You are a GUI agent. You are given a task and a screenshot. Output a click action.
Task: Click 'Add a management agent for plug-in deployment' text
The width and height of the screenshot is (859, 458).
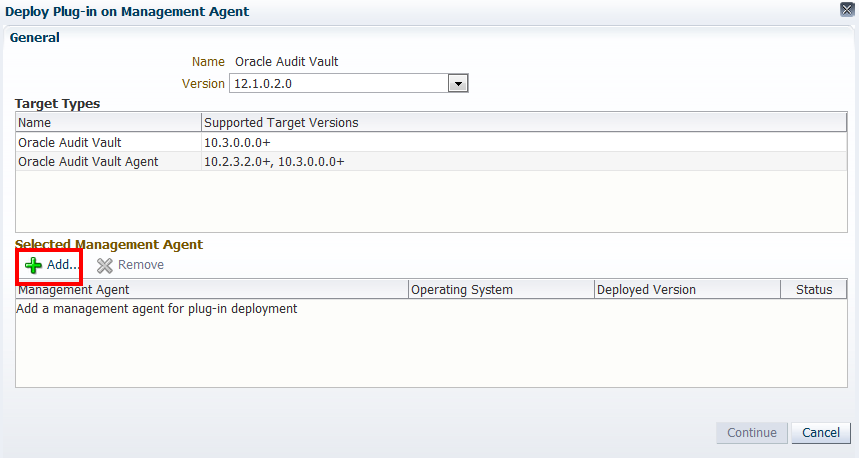pos(157,309)
